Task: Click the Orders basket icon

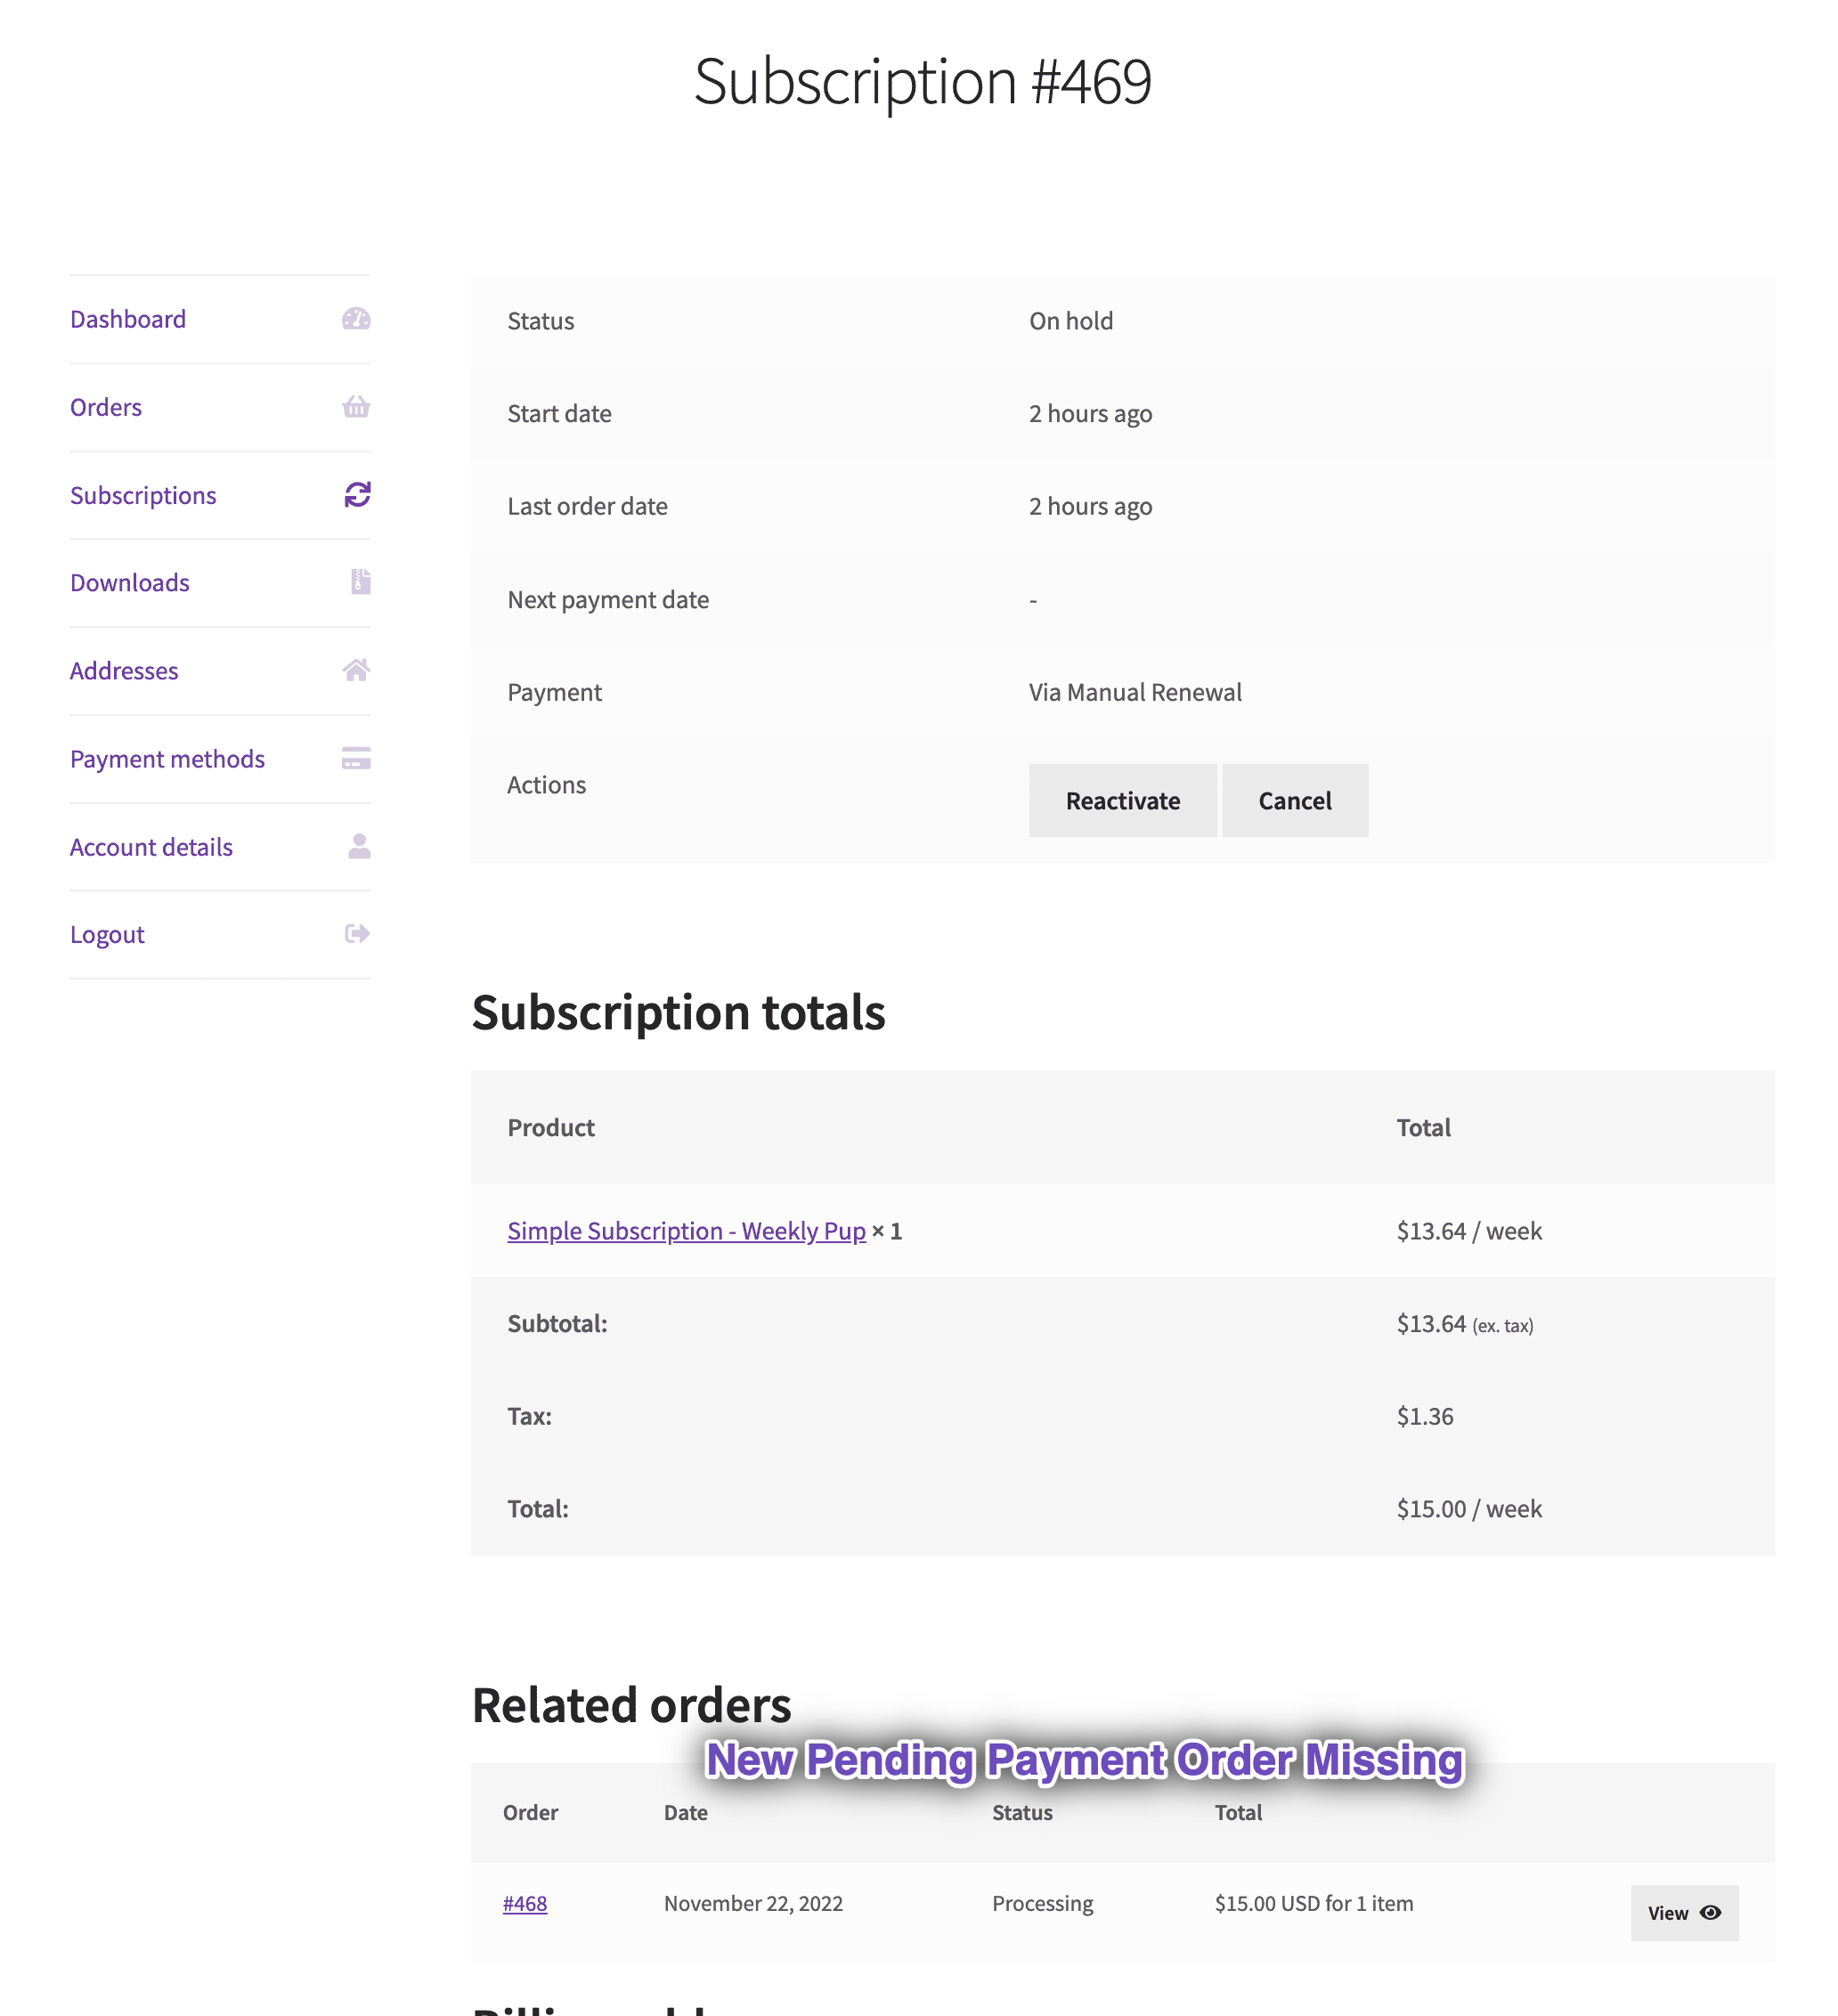Action: click(356, 407)
